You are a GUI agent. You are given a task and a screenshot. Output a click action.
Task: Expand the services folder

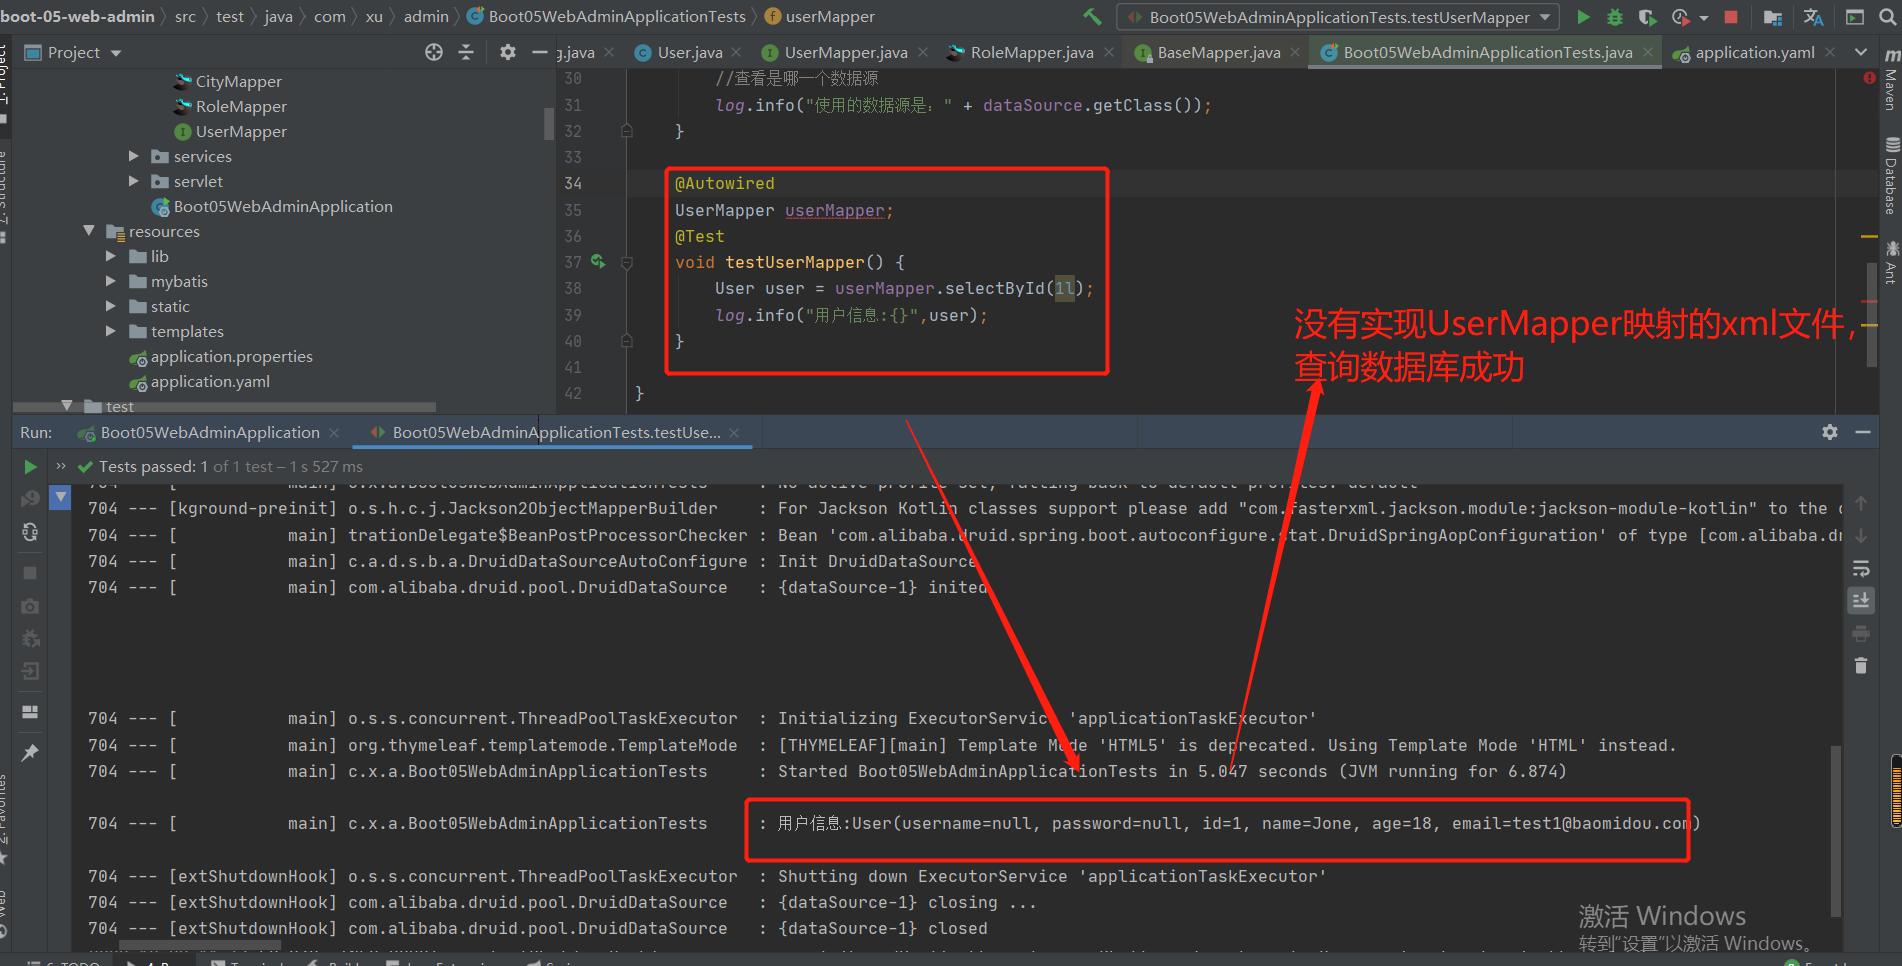tap(134, 156)
